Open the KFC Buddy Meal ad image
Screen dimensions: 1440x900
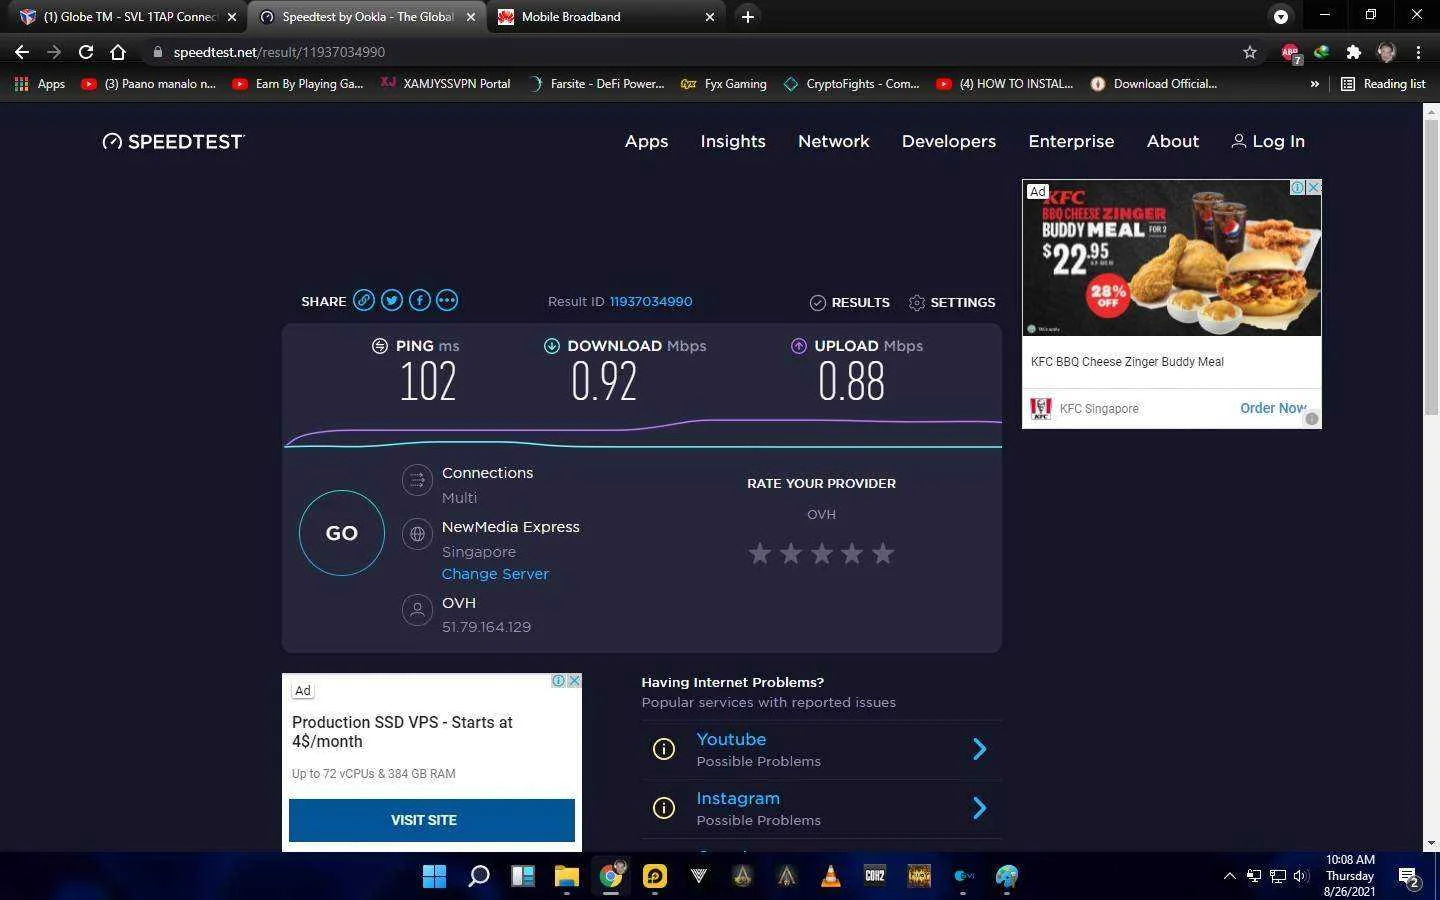point(1172,258)
